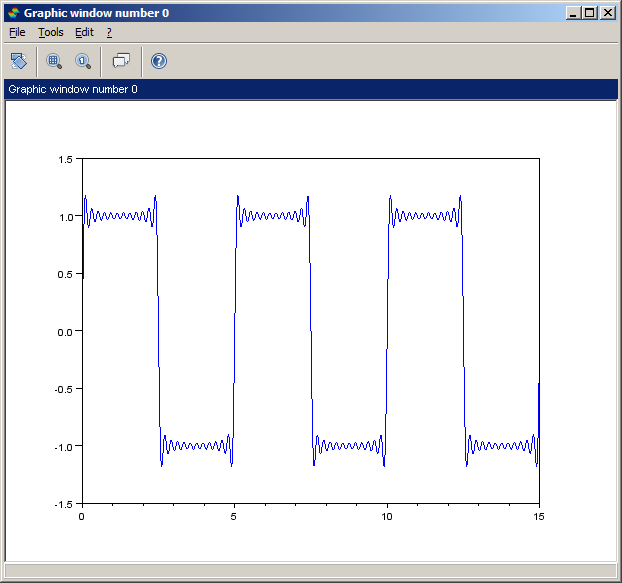Click the y-axis label 0.5
The height and width of the screenshot is (583, 622).
65,274
